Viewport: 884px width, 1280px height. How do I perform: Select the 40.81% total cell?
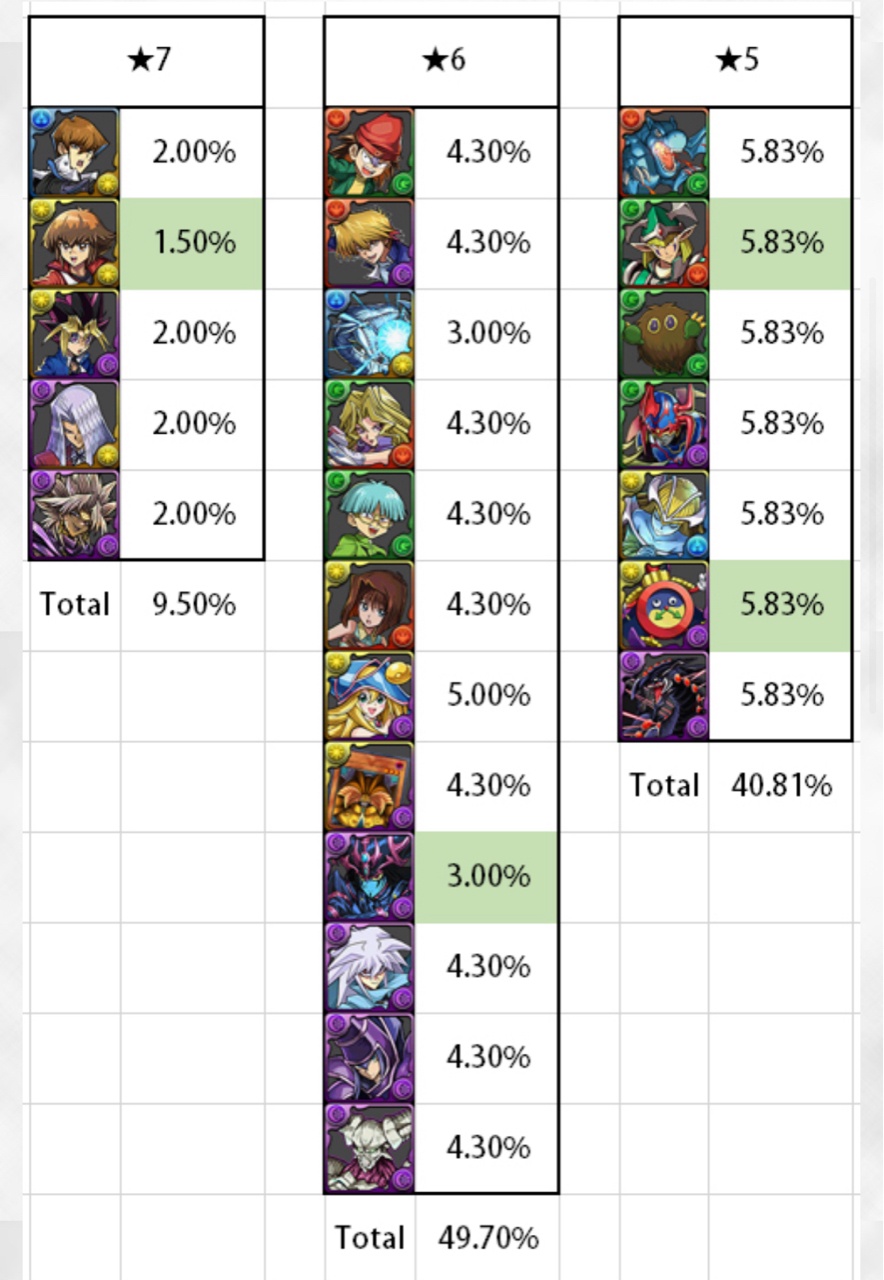pos(781,786)
